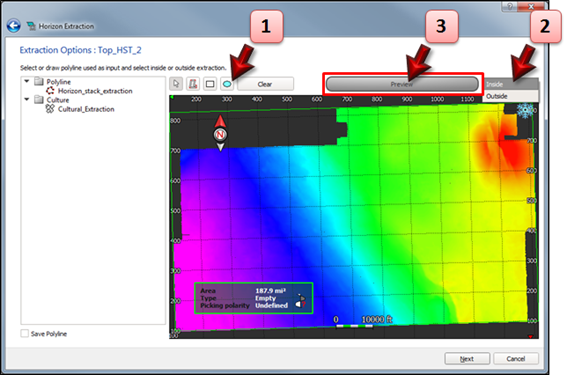Choose Inside from the extraction dropdown
This screenshot has width=567, height=375.
511,84
